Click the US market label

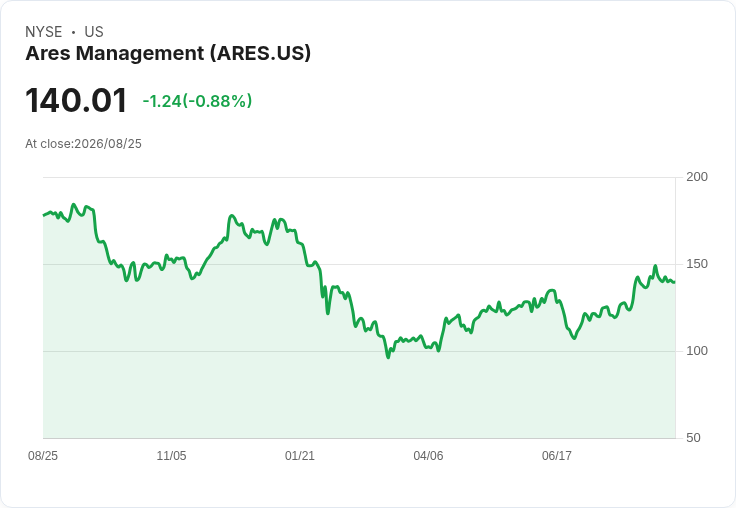click(94, 32)
